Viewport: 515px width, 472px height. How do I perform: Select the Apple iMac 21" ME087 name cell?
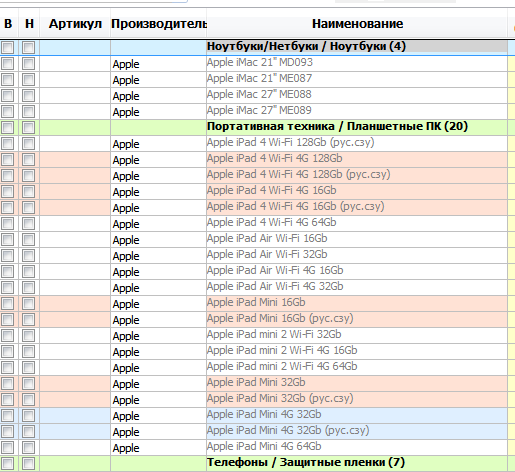pos(357,79)
